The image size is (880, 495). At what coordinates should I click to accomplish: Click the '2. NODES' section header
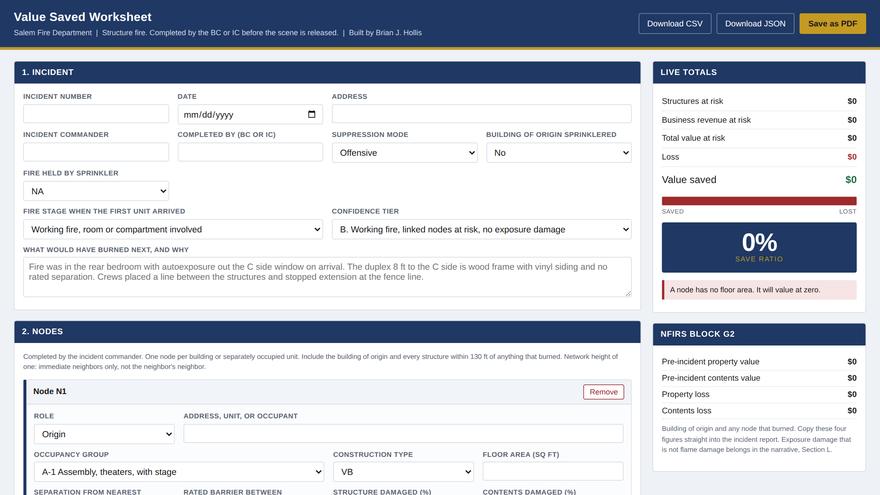coord(327,332)
